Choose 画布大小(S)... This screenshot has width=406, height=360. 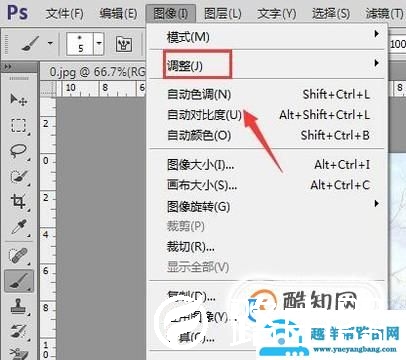pos(267,185)
